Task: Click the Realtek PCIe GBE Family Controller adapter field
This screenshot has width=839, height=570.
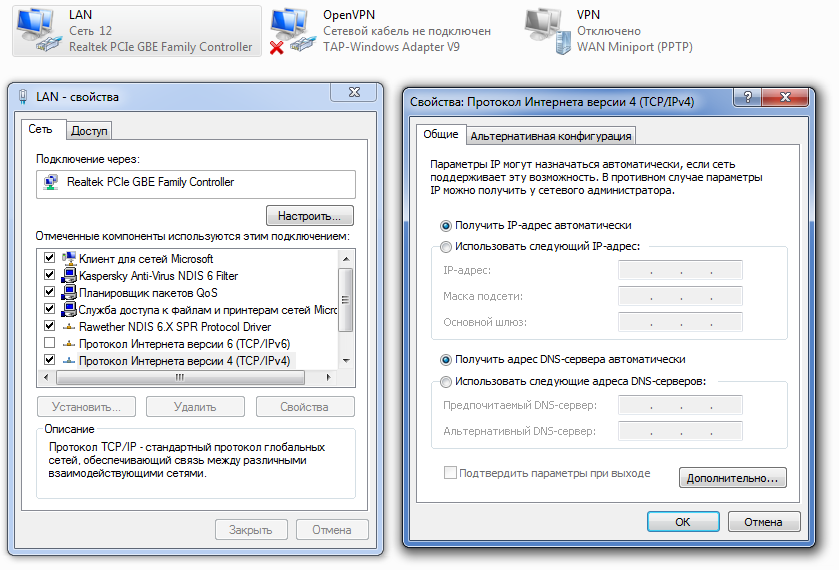Action: pyautogui.click(x=196, y=184)
